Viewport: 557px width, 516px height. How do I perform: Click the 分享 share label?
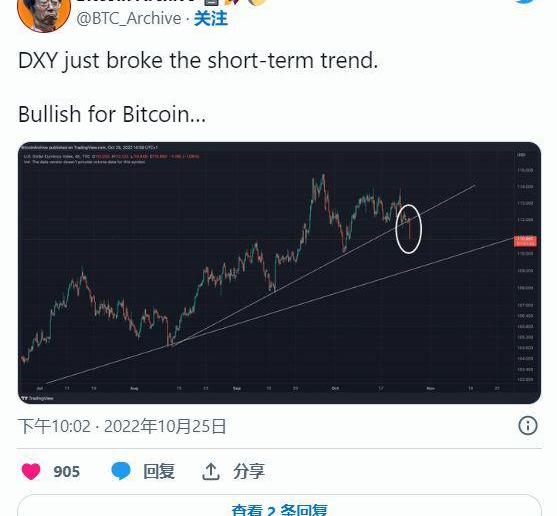point(249,472)
